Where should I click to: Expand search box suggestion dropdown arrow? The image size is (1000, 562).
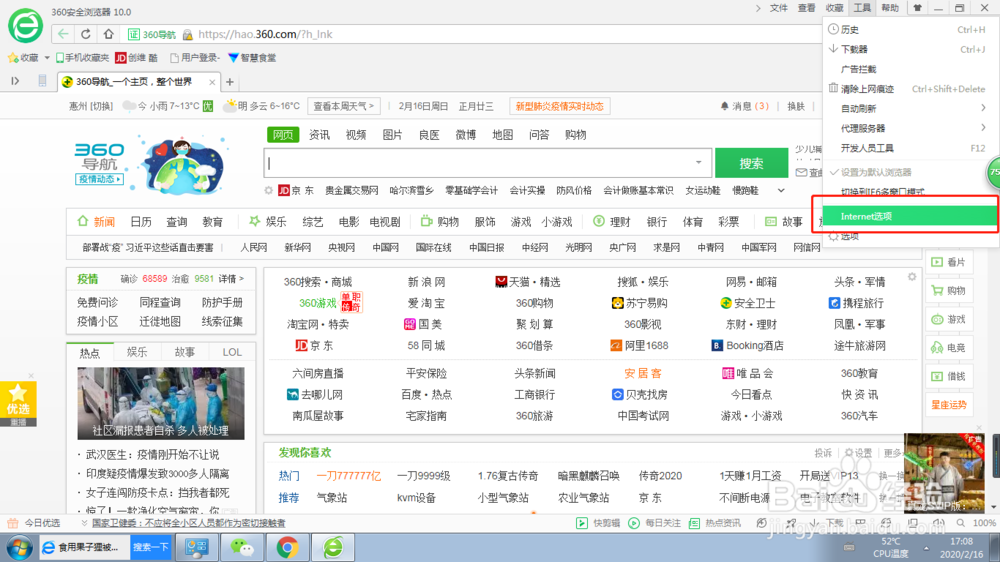(x=698, y=162)
